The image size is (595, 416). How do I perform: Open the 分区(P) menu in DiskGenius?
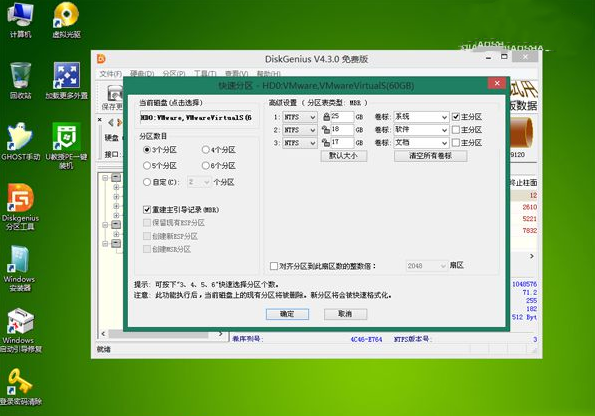174,74
